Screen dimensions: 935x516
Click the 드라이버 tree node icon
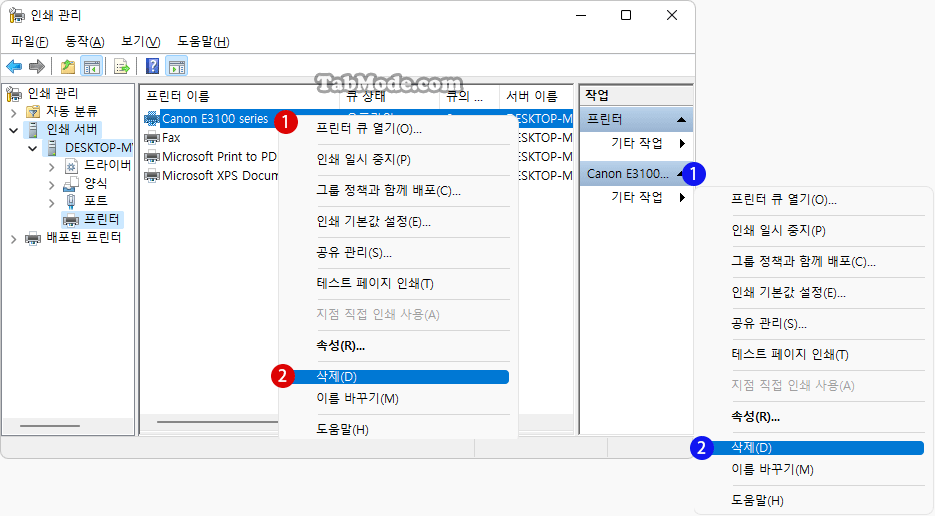pyautogui.click(x=71, y=165)
